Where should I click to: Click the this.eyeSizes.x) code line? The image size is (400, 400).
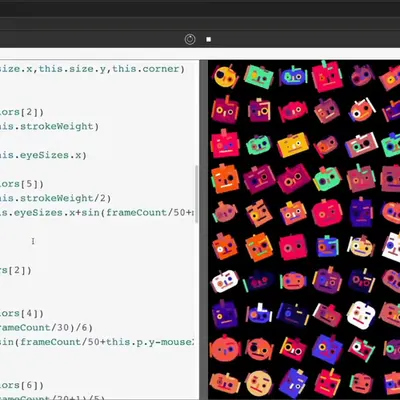coord(43,155)
